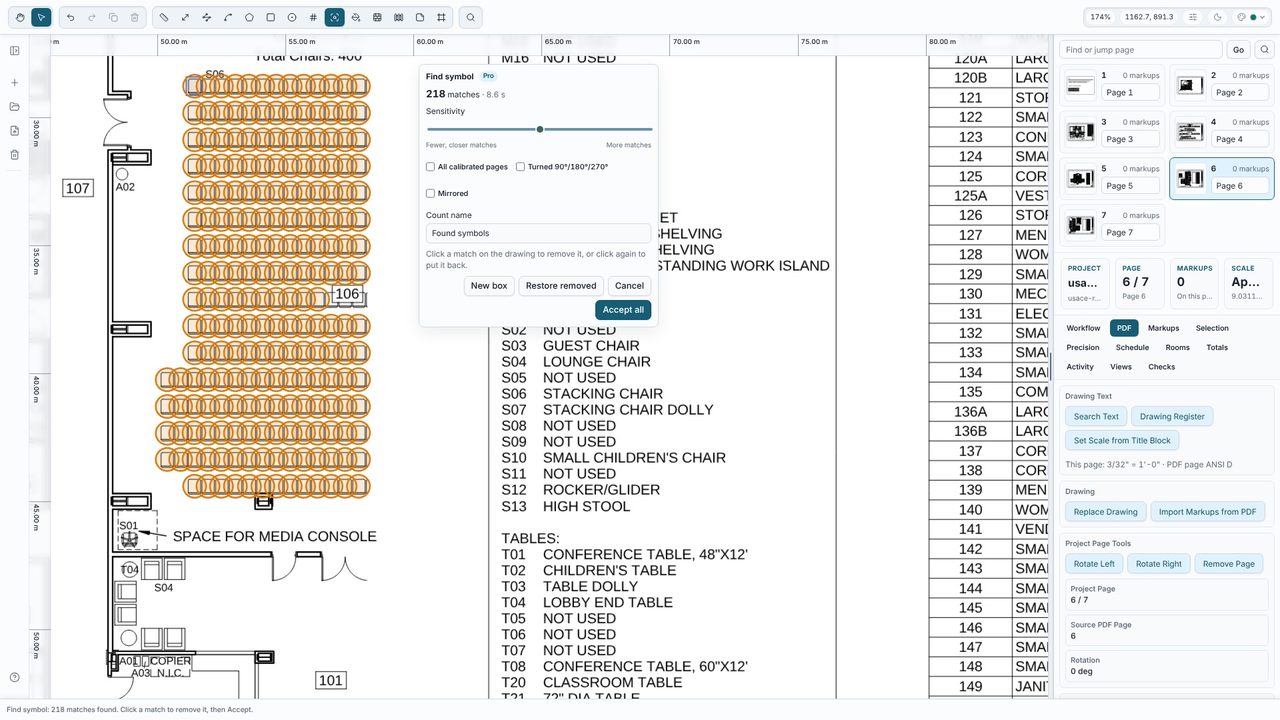Open help question mark icon
Screen dimensions: 1280x720
click(x=15, y=677)
